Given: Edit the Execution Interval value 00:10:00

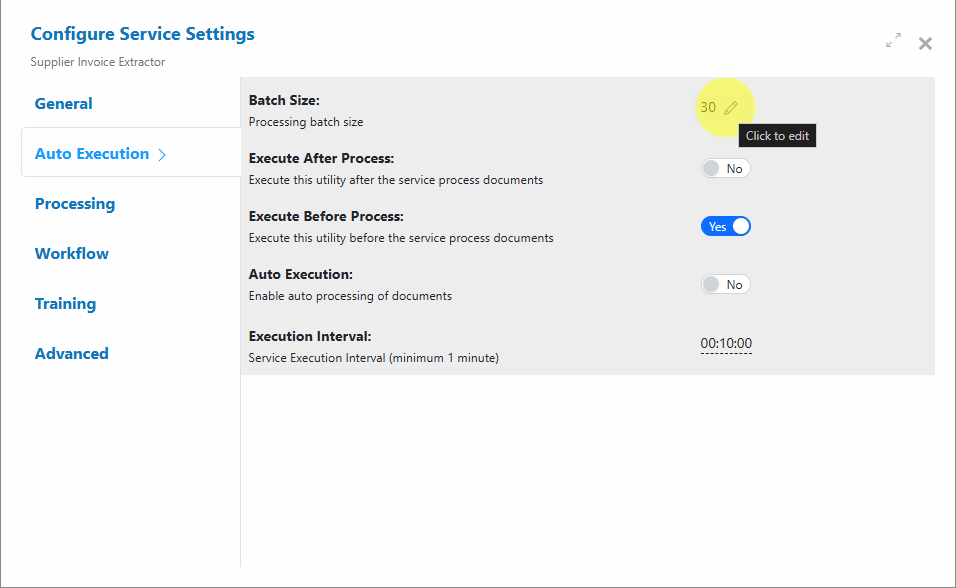Looking at the screenshot, I should pos(726,343).
